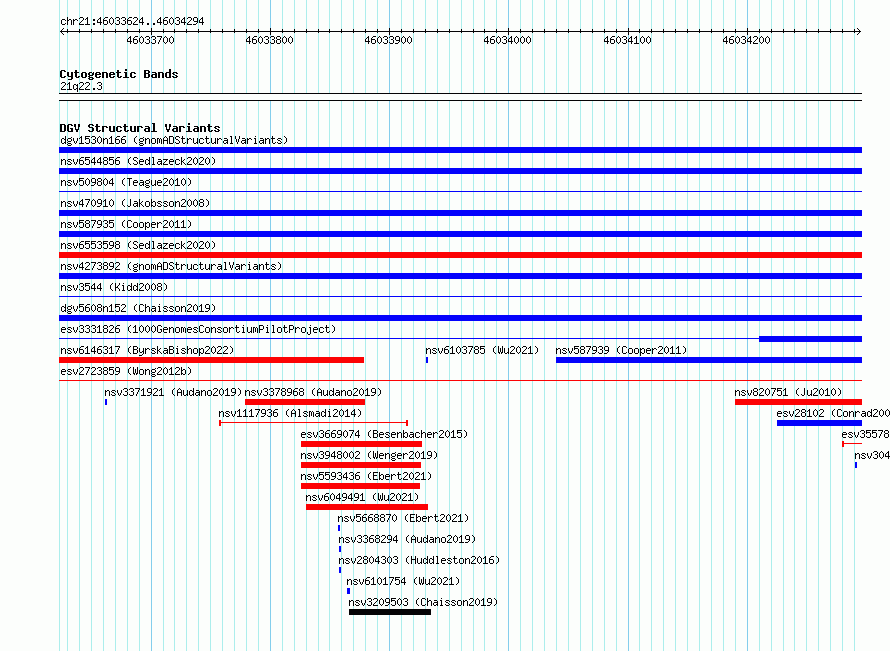The height and width of the screenshot is (651, 890).
Task: Open nsv3378968 (Audano2019) label
Action: (x=313, y=392)
